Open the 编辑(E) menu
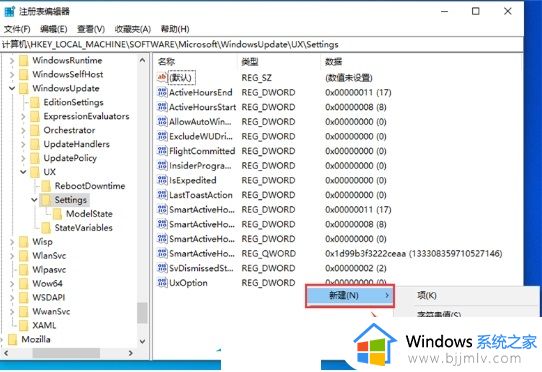Viewport: 542px width, 372px height. click(x=53, y=29)
